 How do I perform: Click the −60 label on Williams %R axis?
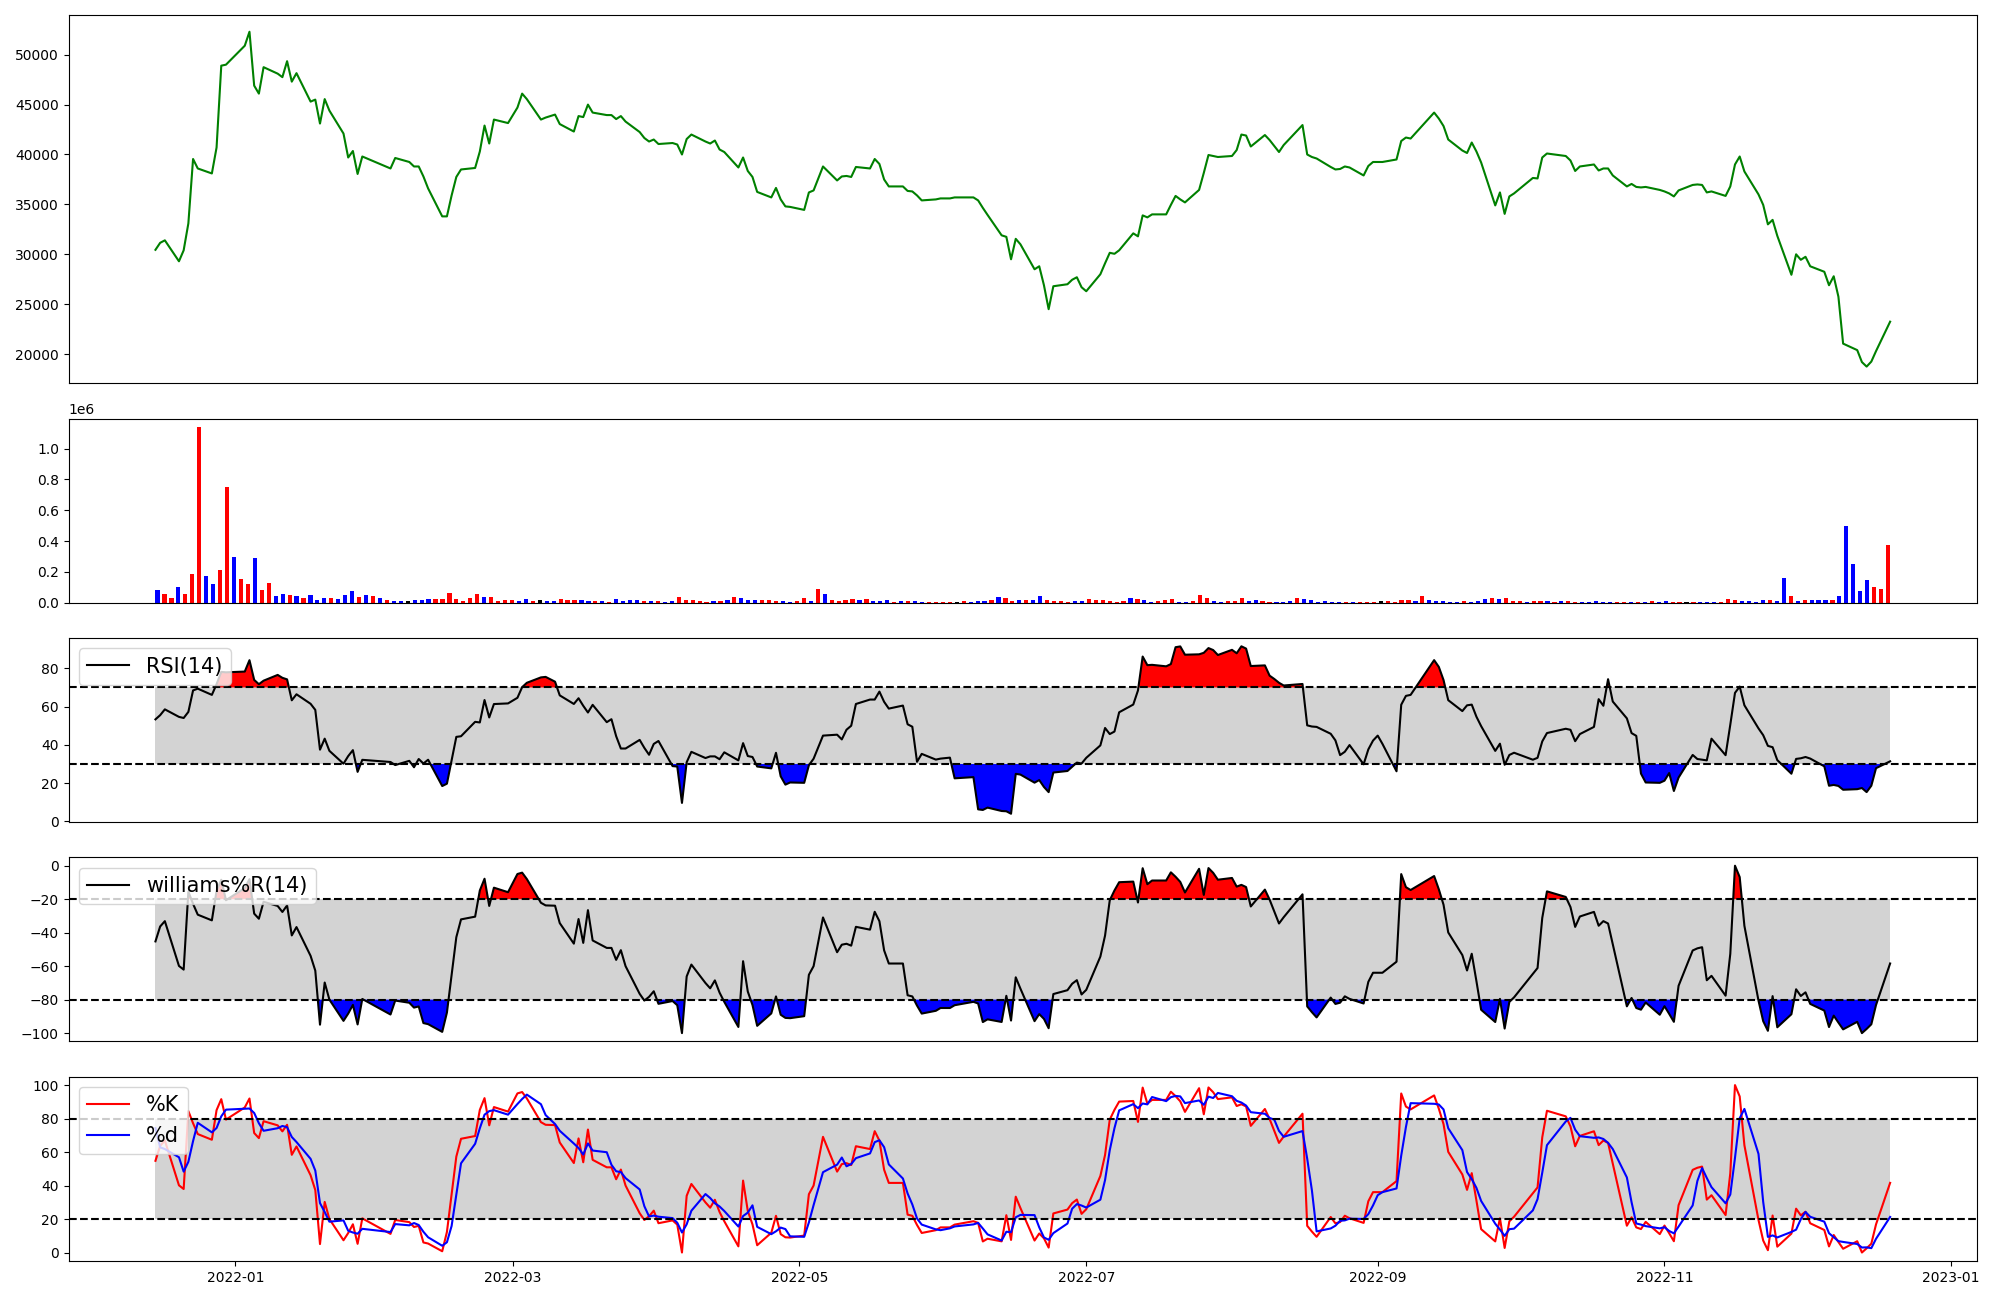pos(44,967)
